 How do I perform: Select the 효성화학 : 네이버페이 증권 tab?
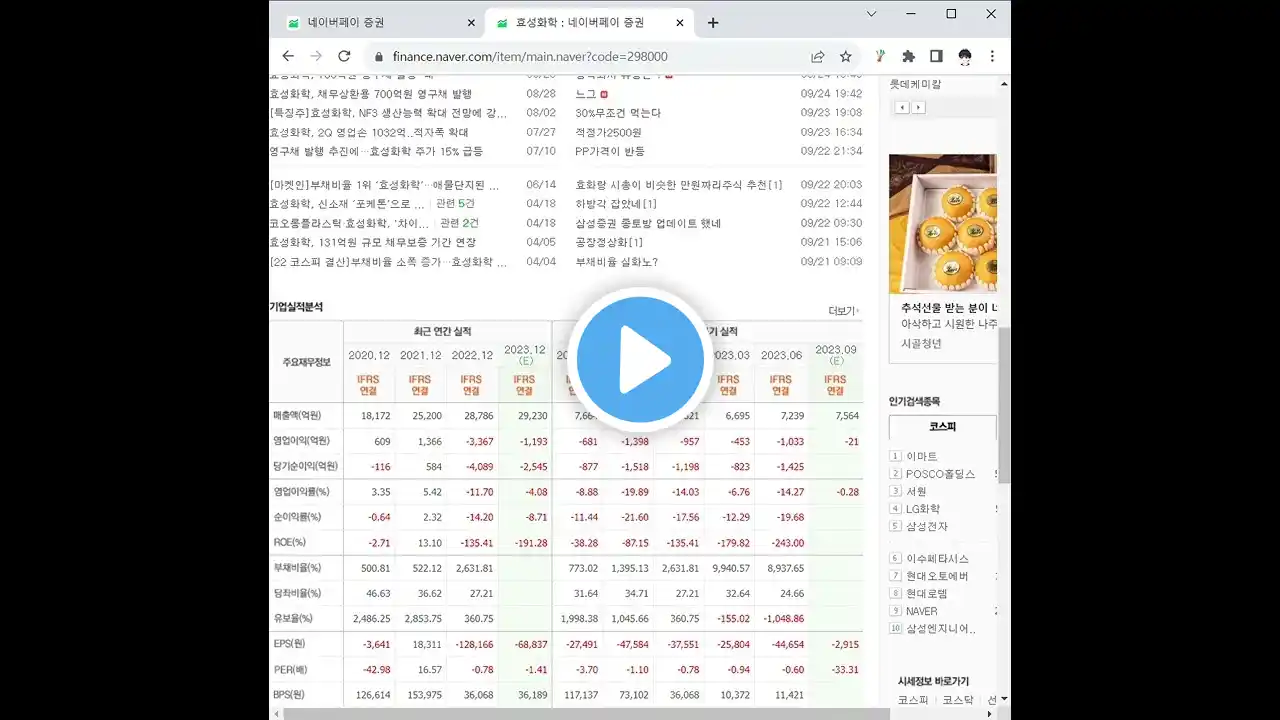tap(589, 22)
